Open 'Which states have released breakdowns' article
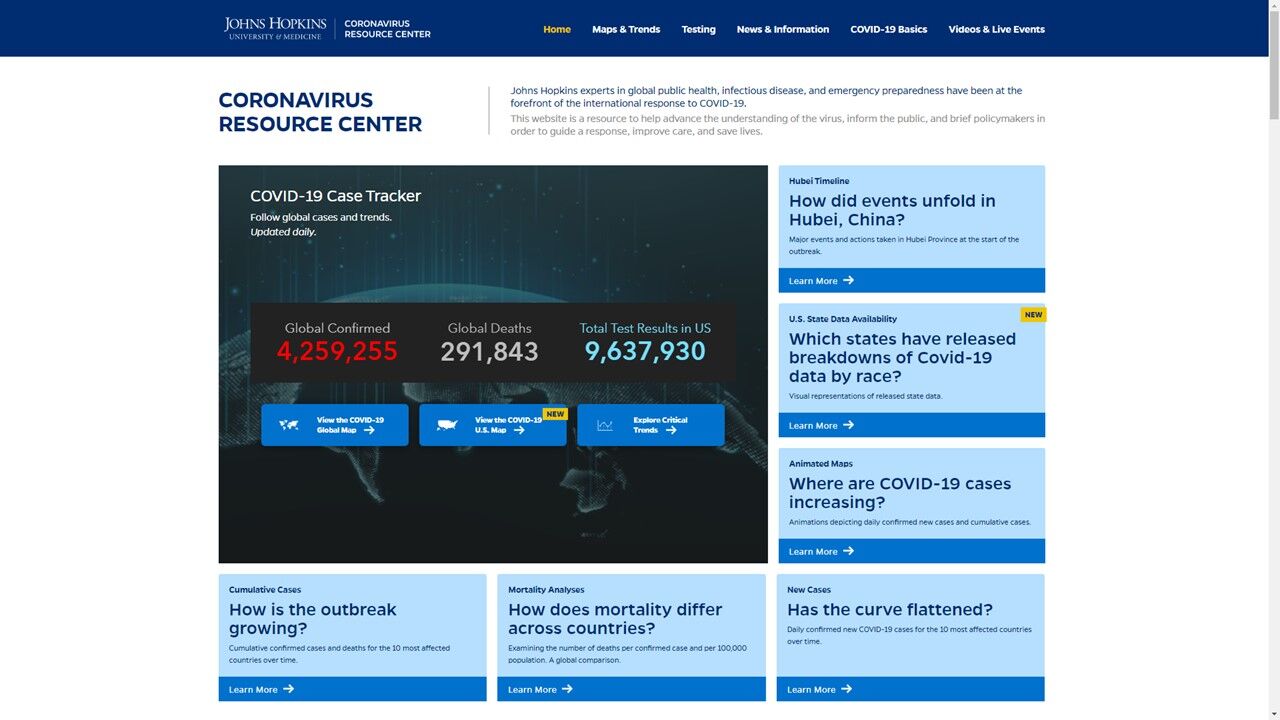 pos(902,357)
